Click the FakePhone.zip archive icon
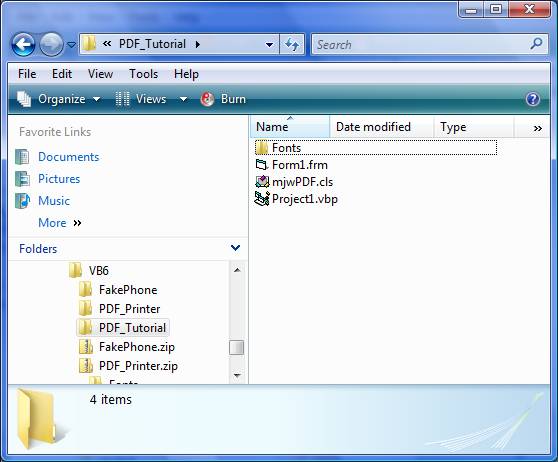The image size is (558, 462). click(x=86, y=346)
